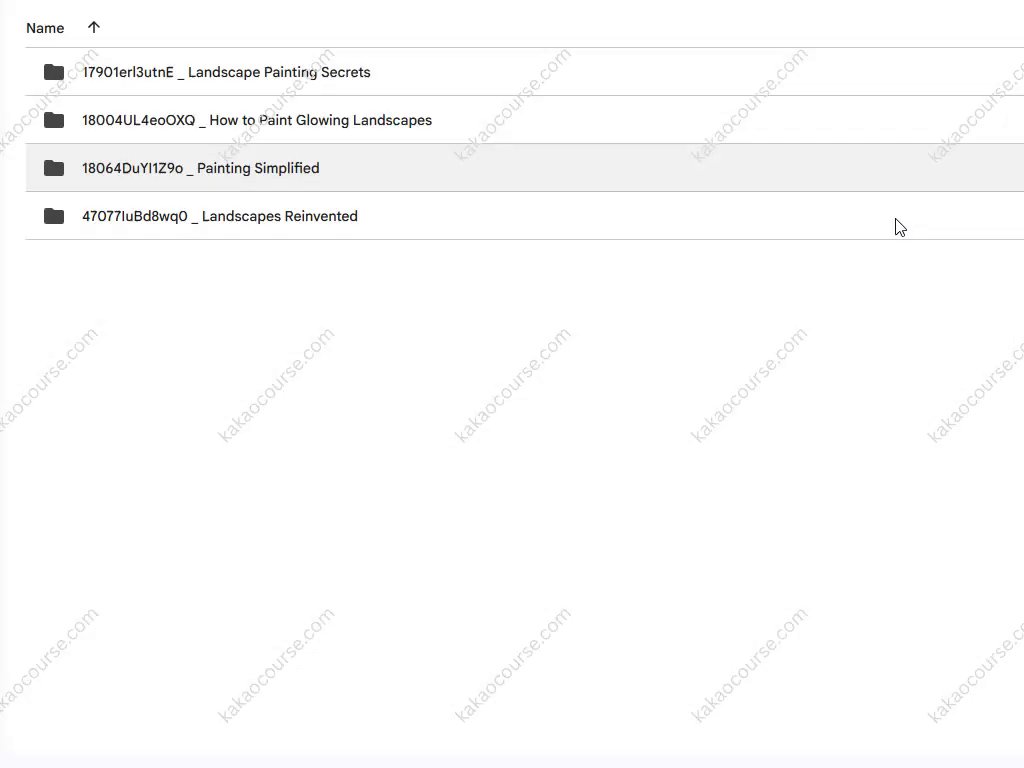Click the Name column header
Screen dimensions: 1024x768
click(45, 28)
